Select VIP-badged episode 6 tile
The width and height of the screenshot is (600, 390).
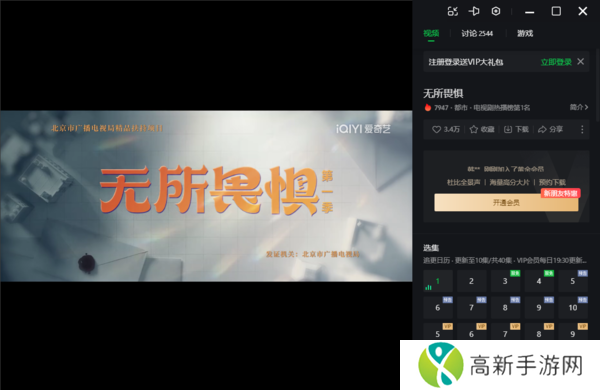471,331
